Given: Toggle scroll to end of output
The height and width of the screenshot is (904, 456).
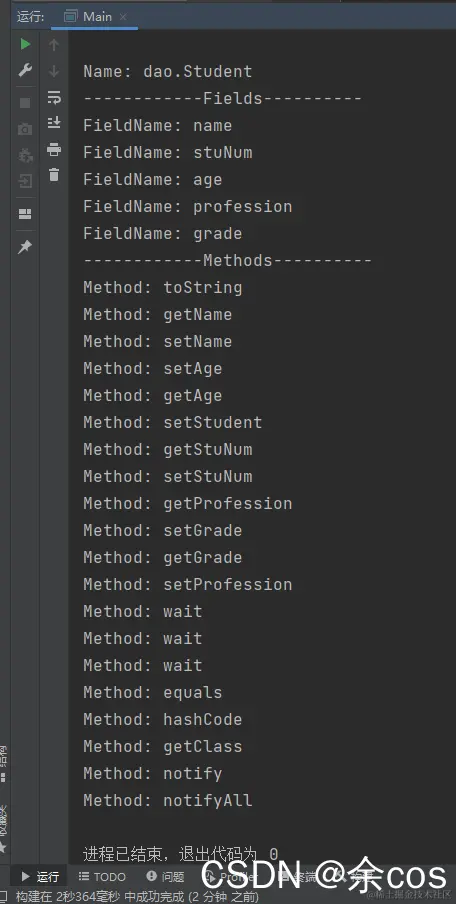Looking at the screenshot, I should 54,122.
